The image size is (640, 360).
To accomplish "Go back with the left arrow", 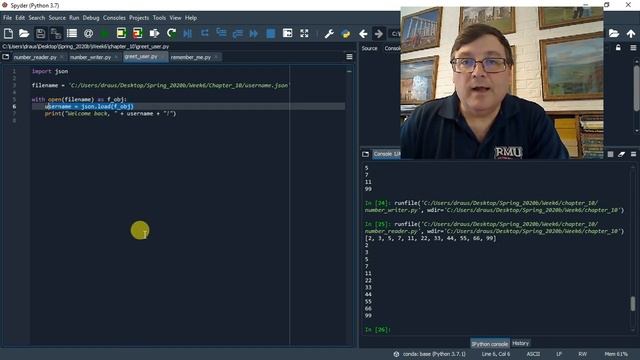I will (x=363, y=33).
